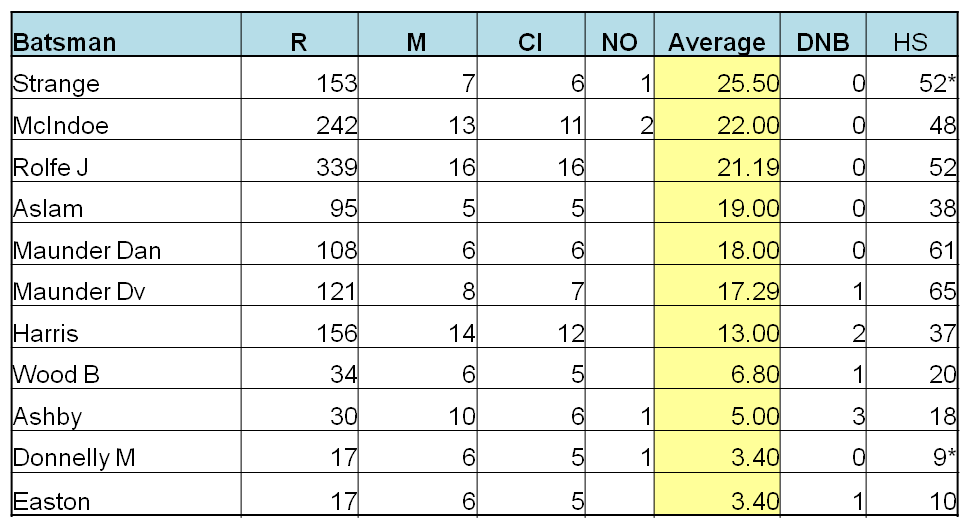This screenshot has width=970, height=527.
Task: Click Harris's average 13.00 cell
Action: click(717, 327)
